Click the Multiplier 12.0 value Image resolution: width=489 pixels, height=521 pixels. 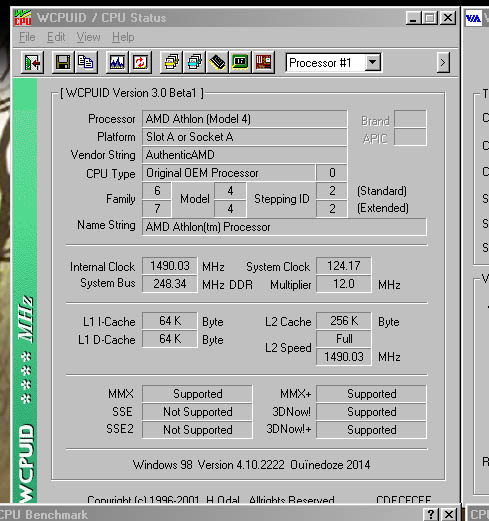pyautogui.click(x=344, y=284)
